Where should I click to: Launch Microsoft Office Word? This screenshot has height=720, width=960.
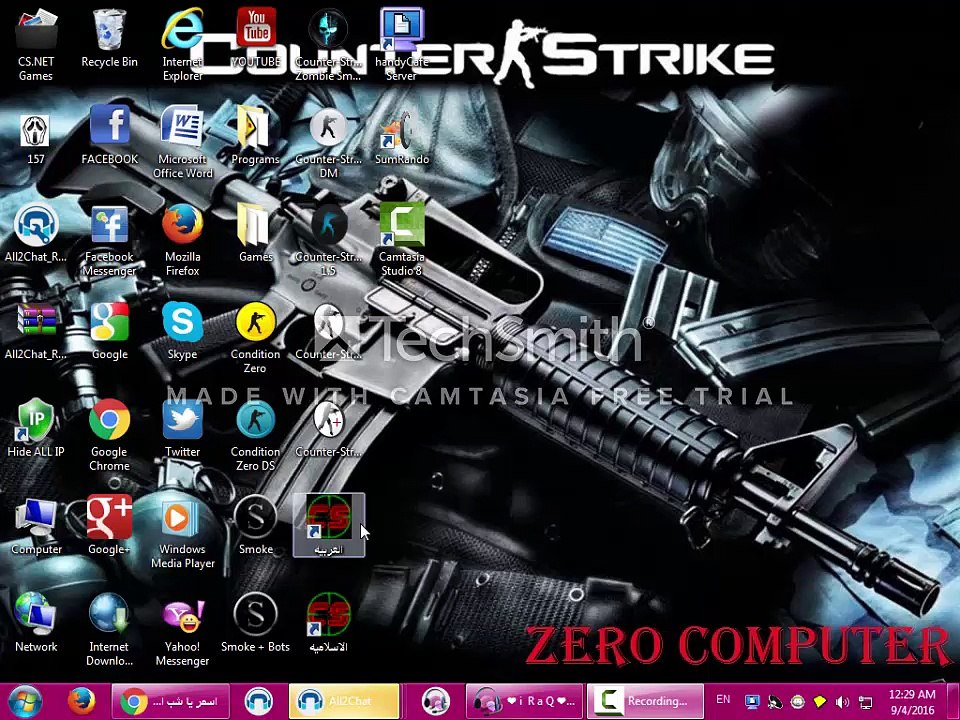click(x=182, y=142)
